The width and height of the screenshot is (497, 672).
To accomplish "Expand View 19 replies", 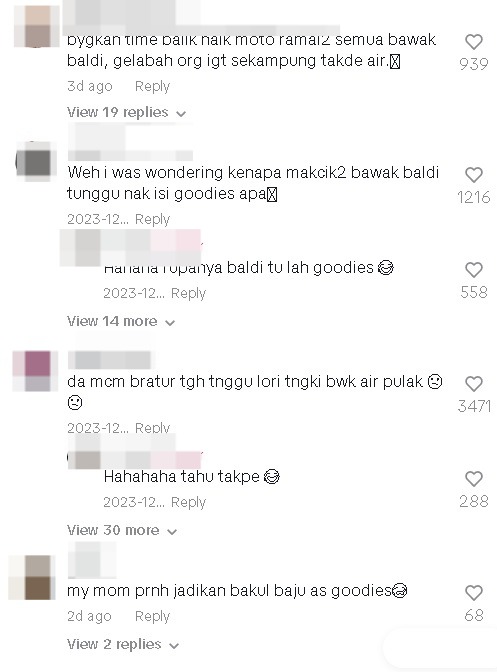I will pyautogui.click(x=126, y=113).
